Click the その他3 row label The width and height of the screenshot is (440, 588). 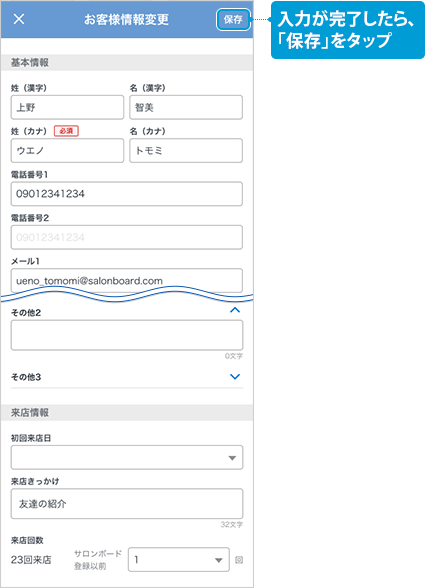26,377
